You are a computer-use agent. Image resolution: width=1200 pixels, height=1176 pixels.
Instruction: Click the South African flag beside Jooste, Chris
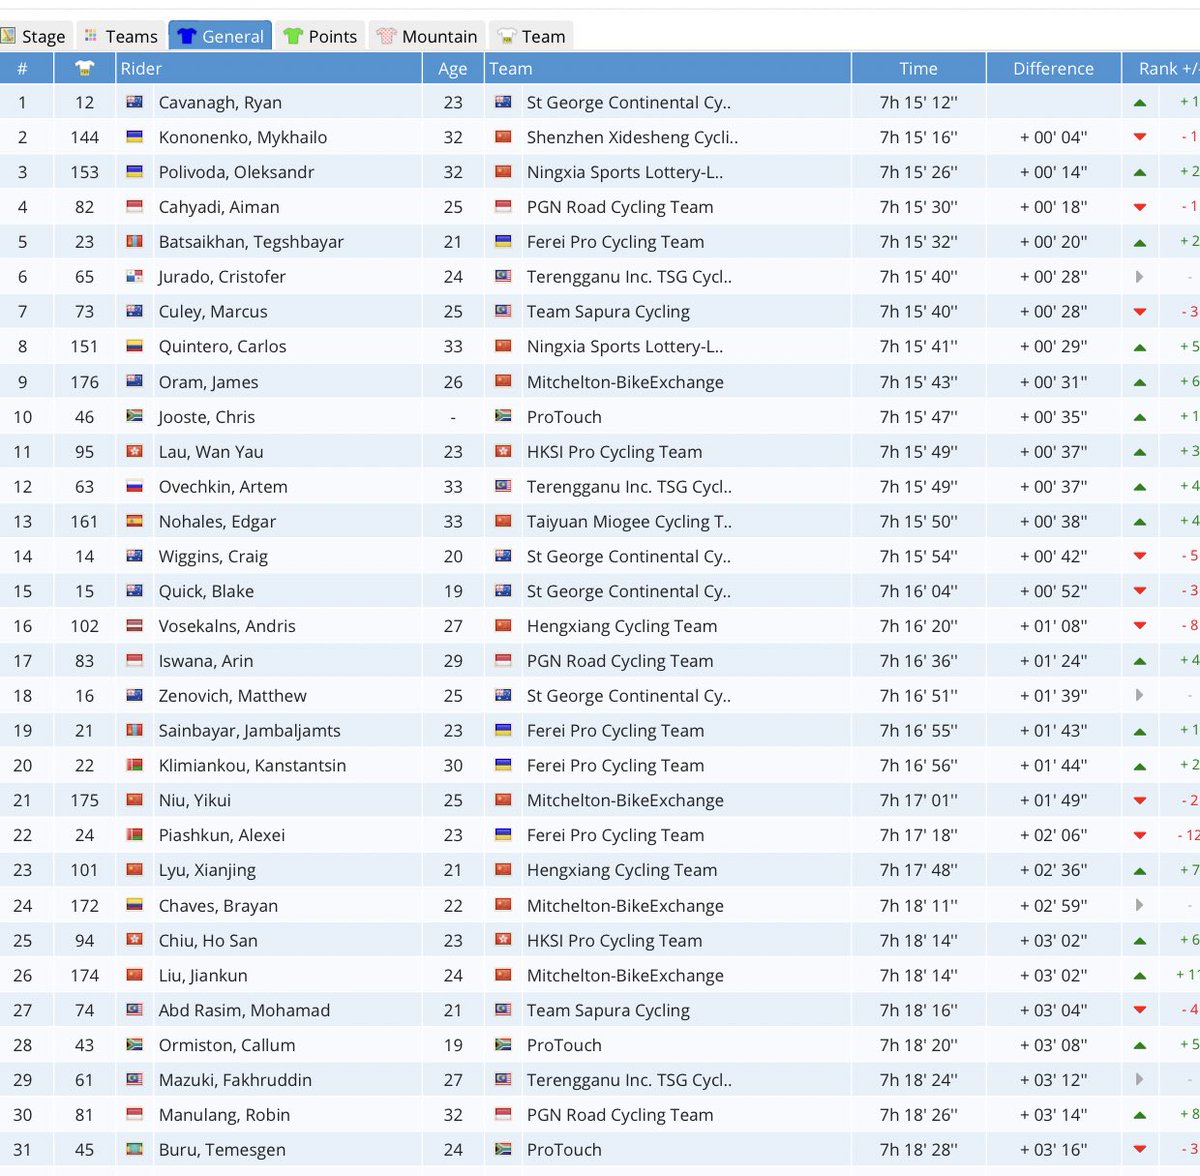[x=134, y=416]
